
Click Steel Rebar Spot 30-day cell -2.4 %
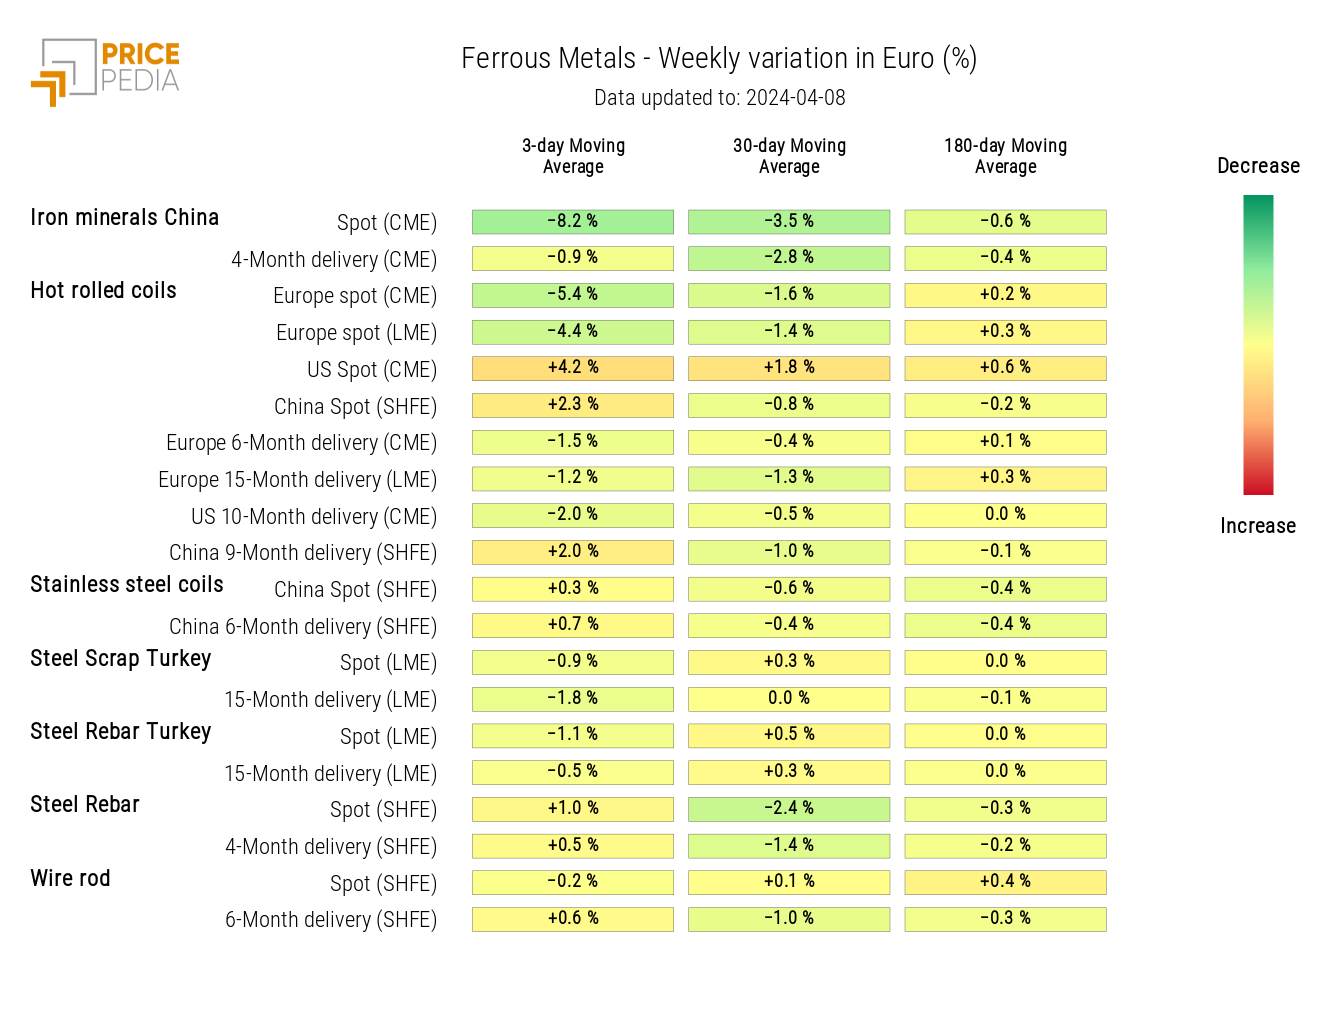789,809
